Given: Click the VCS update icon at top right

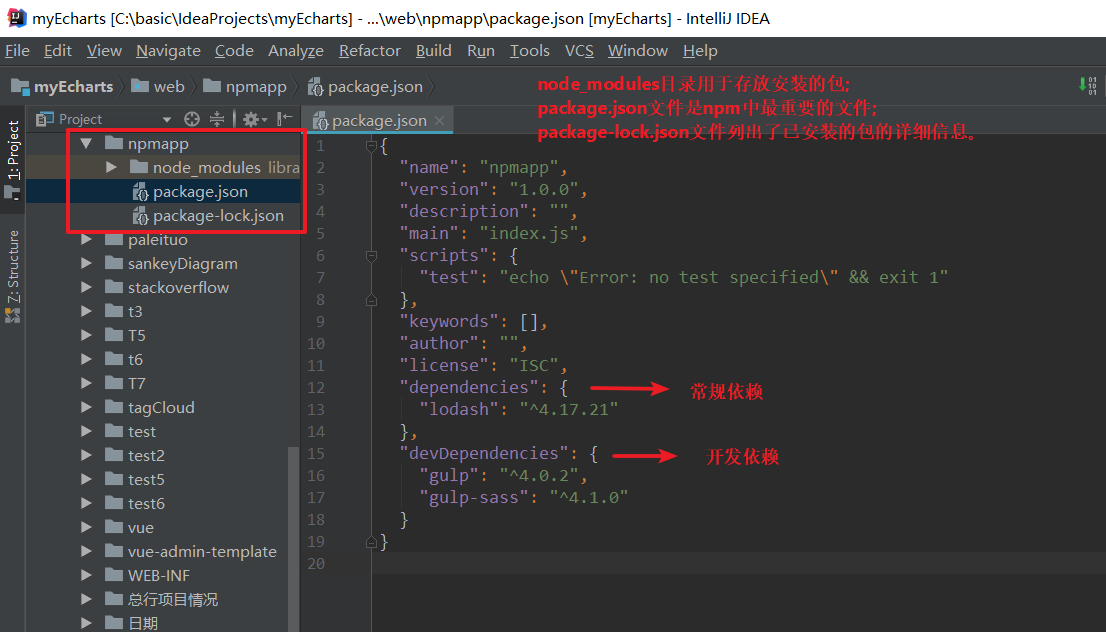Looking at the screenshot, I should pos(1087,86).
